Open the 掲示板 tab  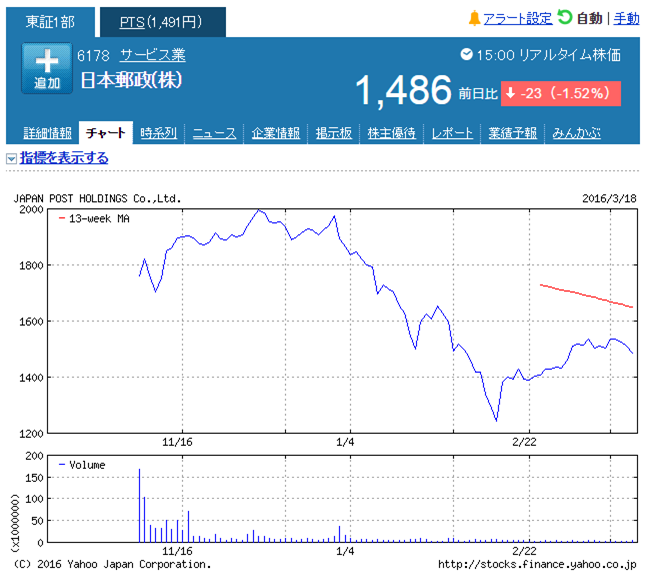coord(334,133)
